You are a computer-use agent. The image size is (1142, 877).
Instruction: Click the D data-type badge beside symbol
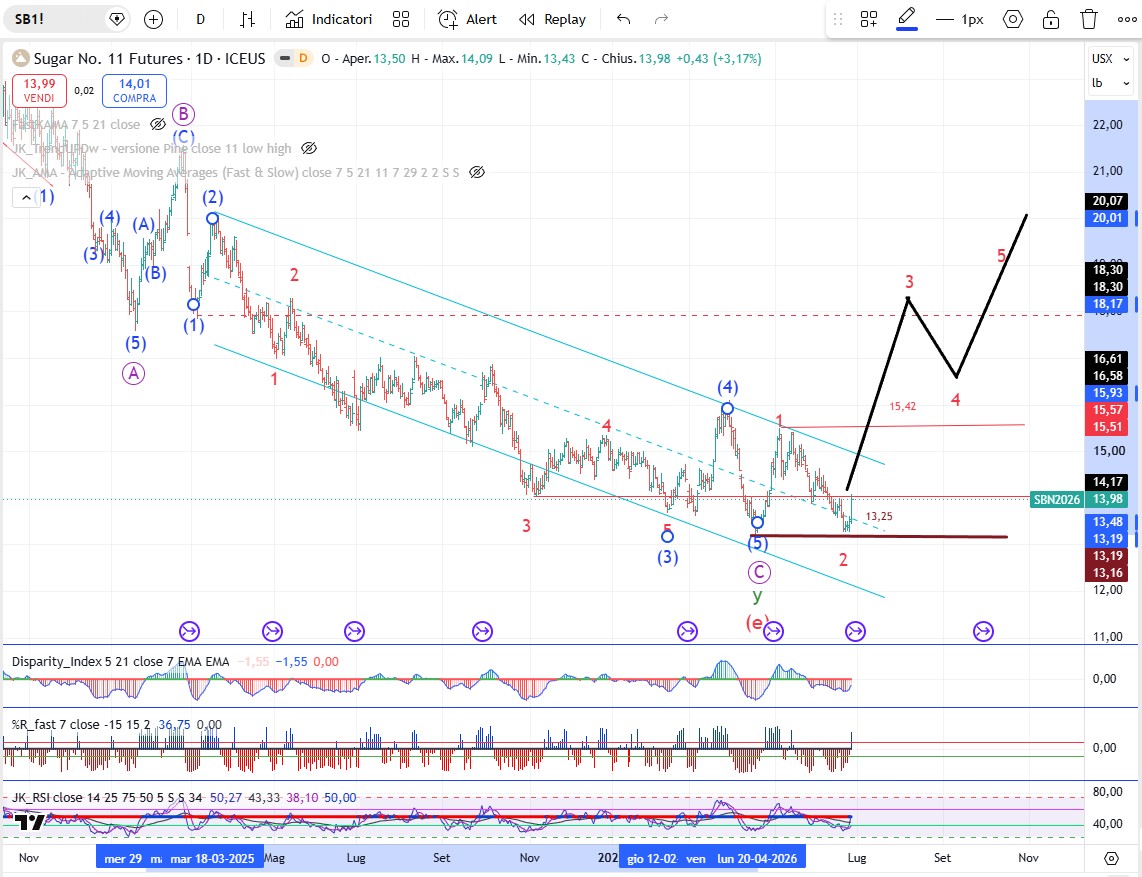point(303,59)
